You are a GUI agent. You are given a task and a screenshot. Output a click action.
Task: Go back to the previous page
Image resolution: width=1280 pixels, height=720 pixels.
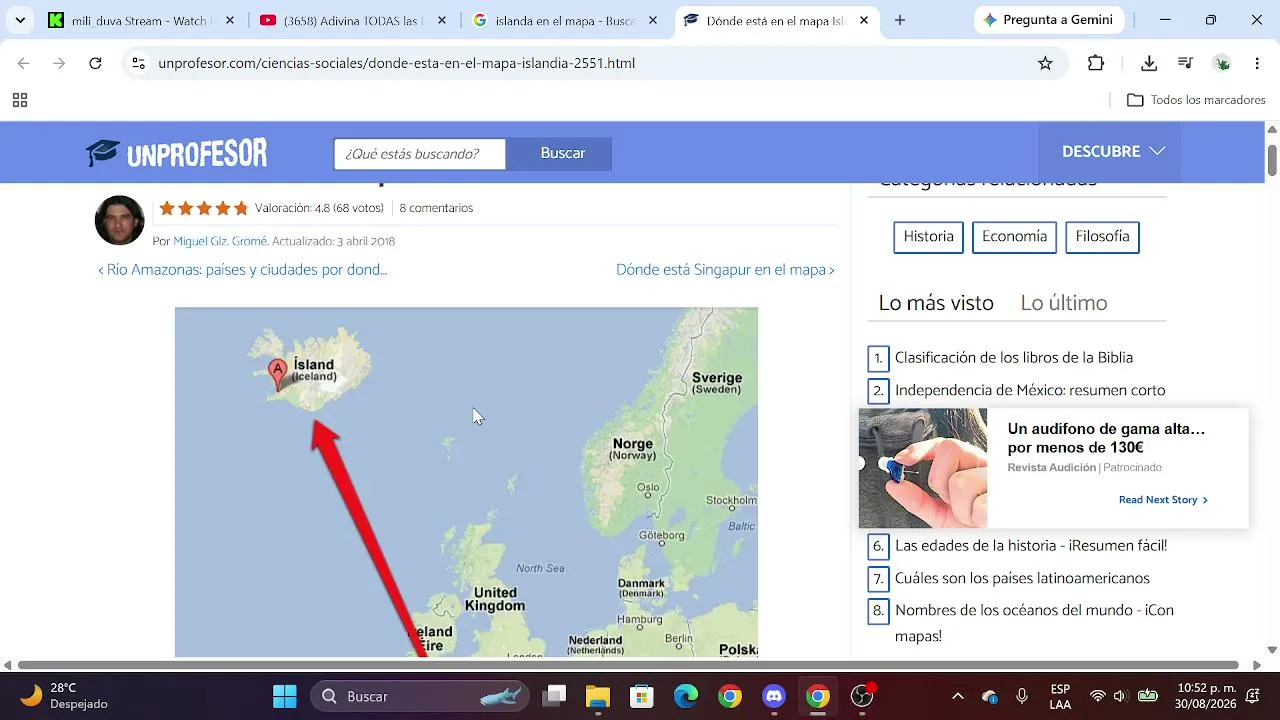[24, 63]
